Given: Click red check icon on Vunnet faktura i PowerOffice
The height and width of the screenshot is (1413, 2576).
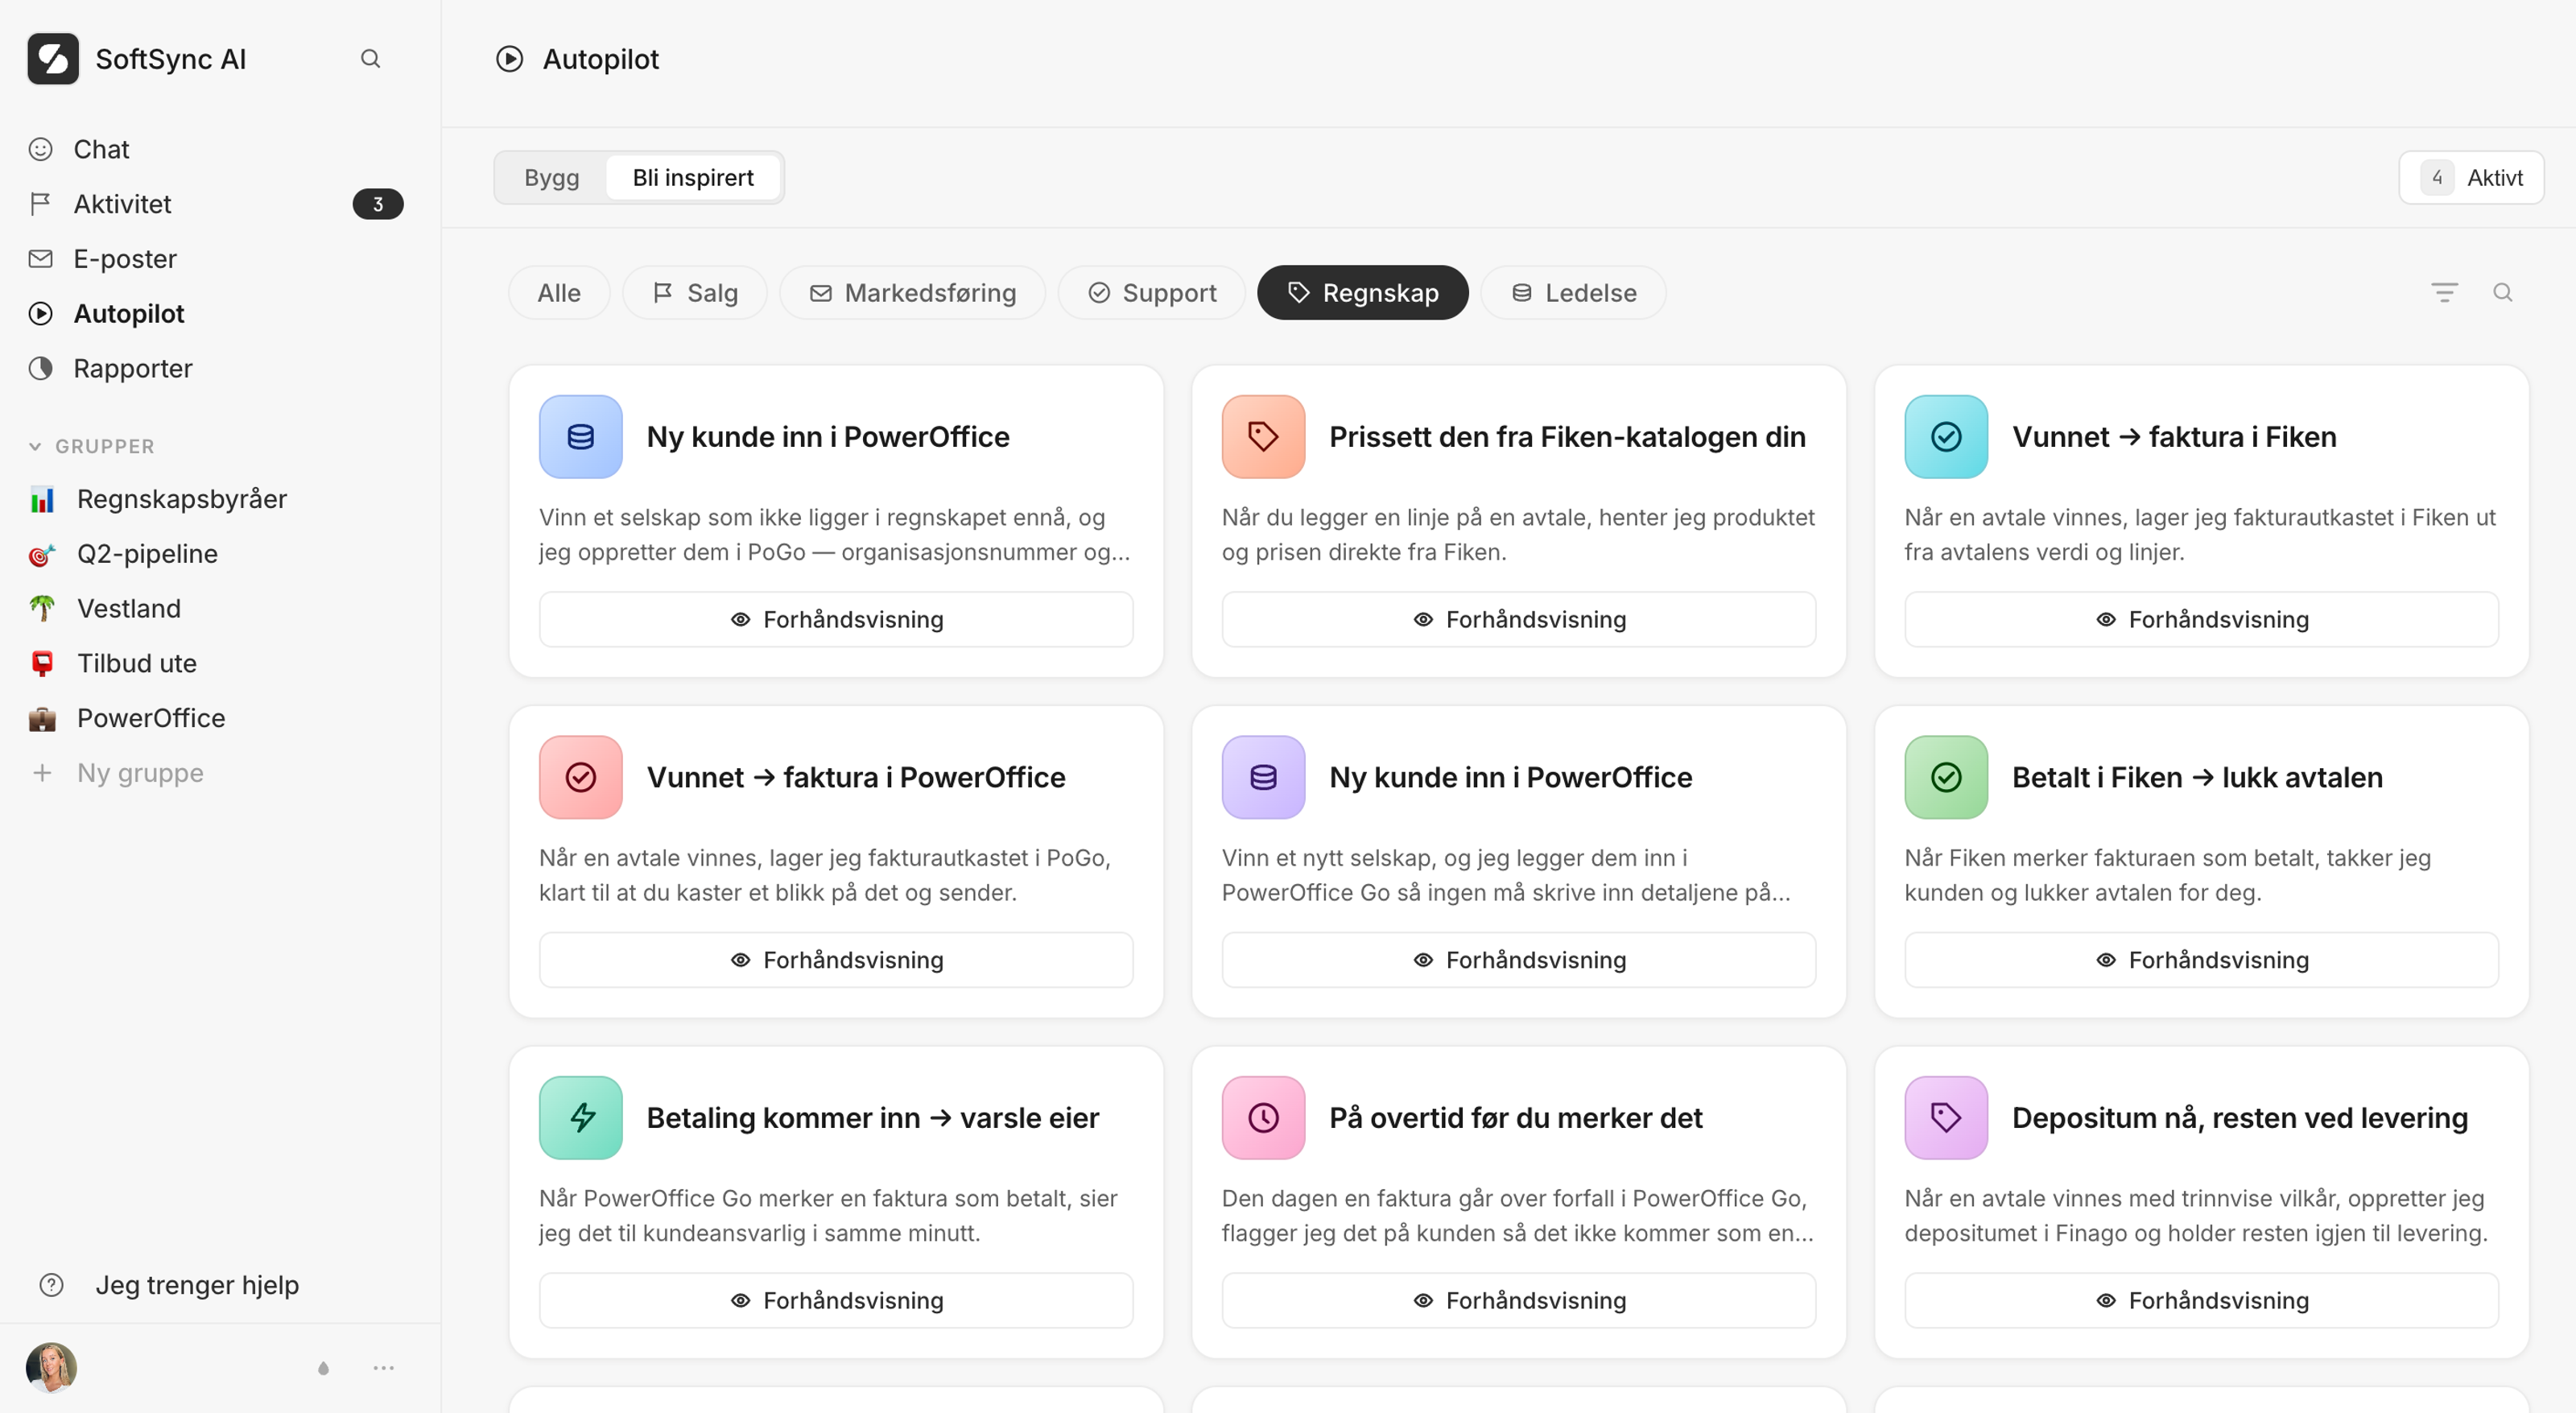Looking at the screenshot, I should coord(581,778).
